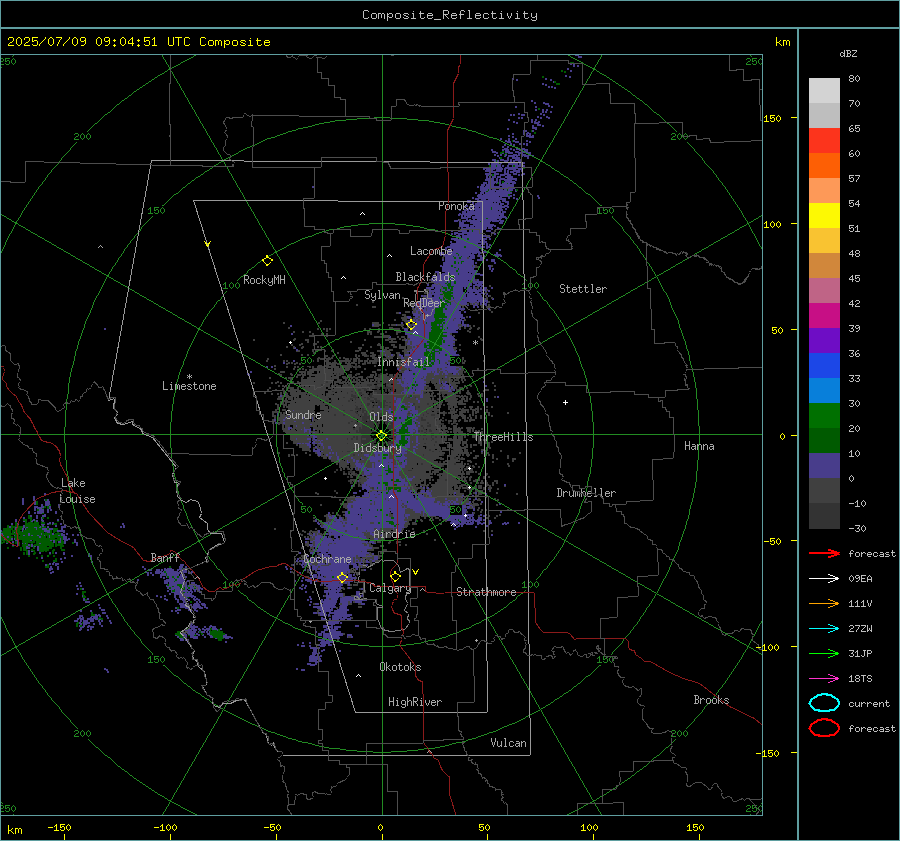Viewport: 900px width, 841px height.
Task: Click the cyan 27ZW arrow icon
Action: 824,629
